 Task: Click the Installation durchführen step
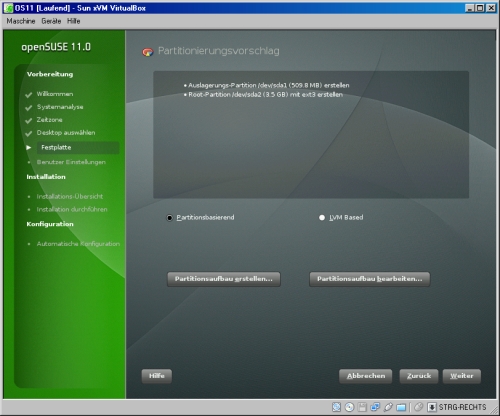point(72,209)
